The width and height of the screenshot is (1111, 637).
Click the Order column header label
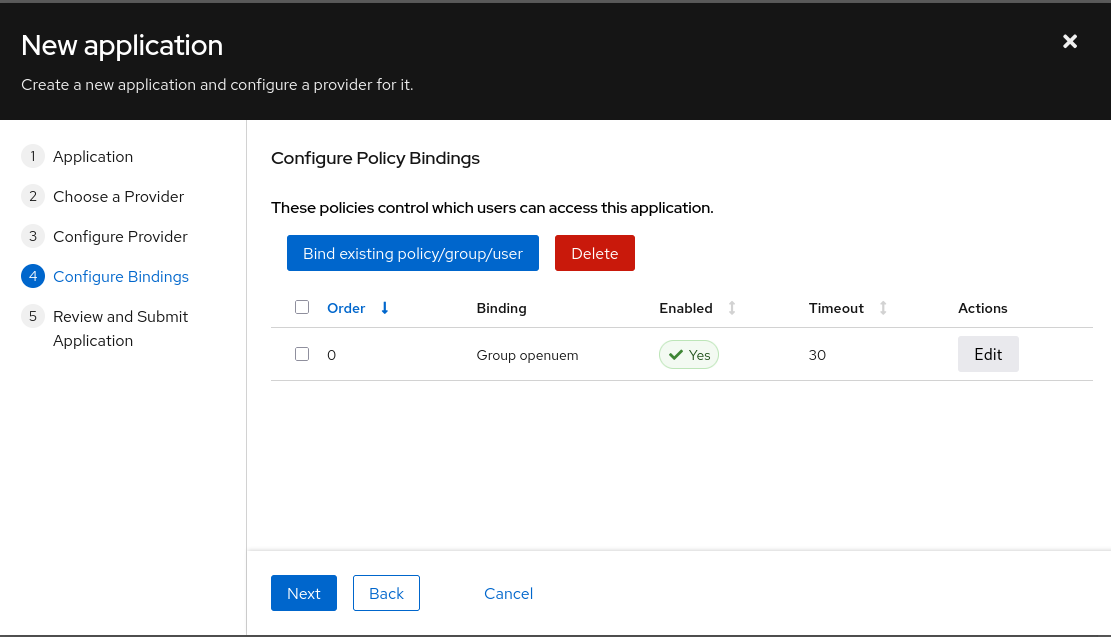346,308
